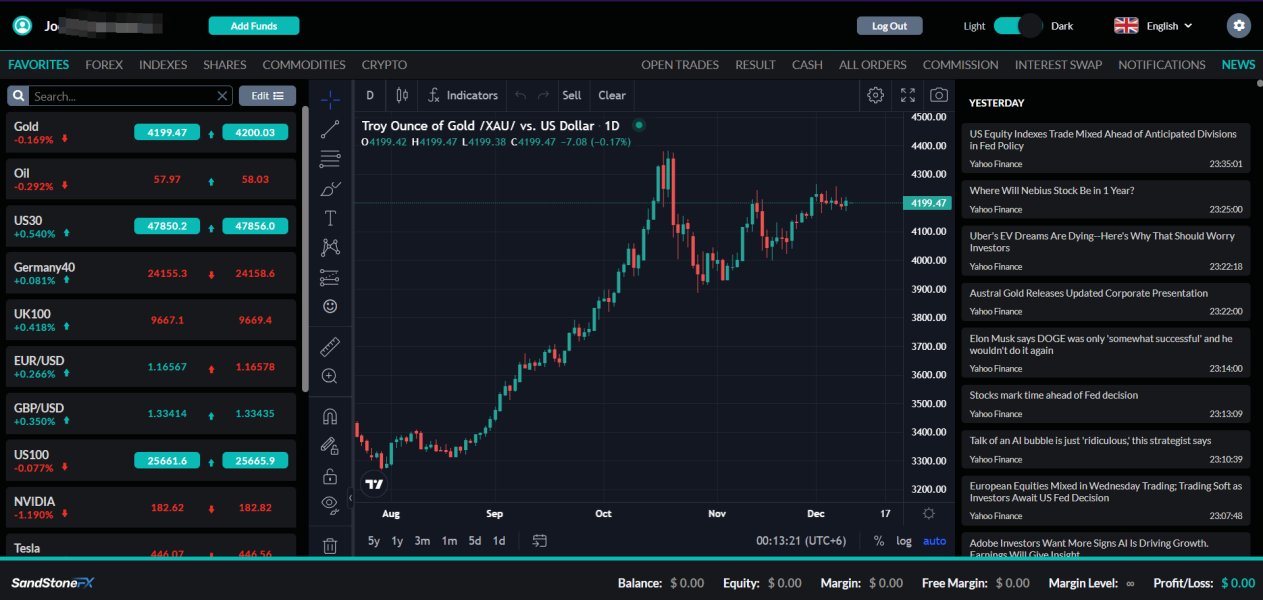Take a chart snapshot with camera icon
Screen dimensions: 1263x600
(938, 95)
